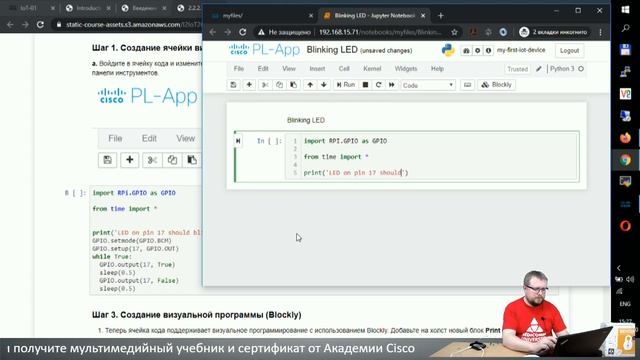This screenshot has height=360, width=640.
Task: Open Windows search from the taskbar
Action: tap(625, 29)
